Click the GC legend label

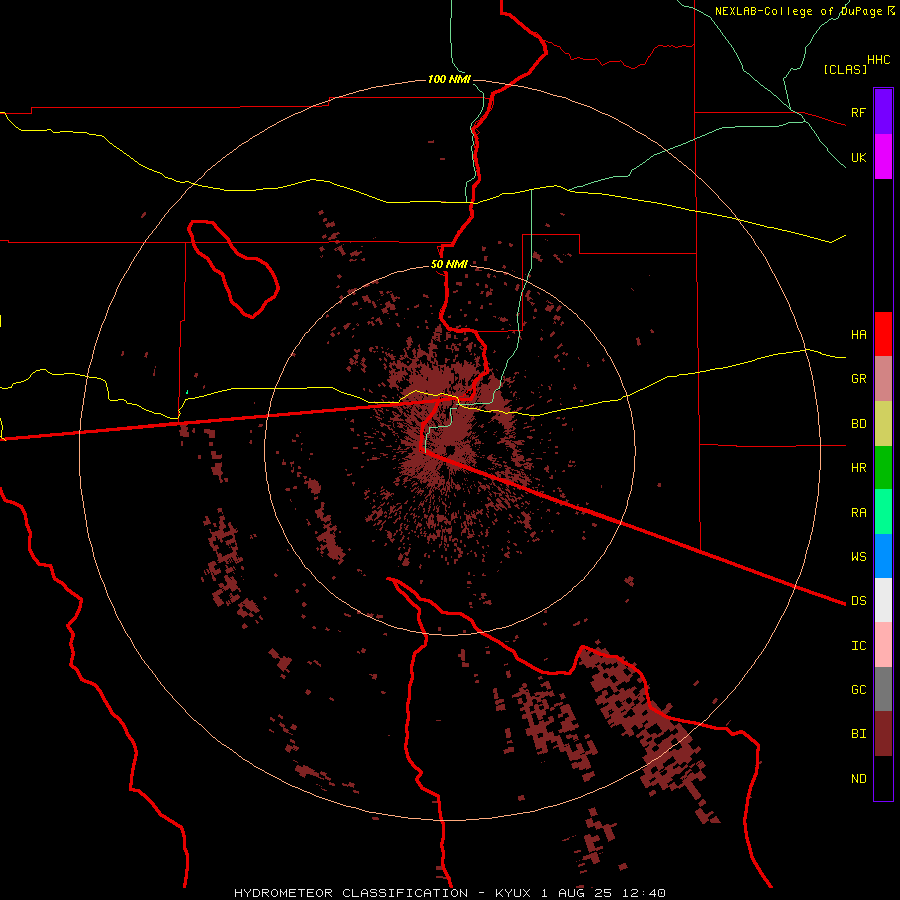pos(858,690)
